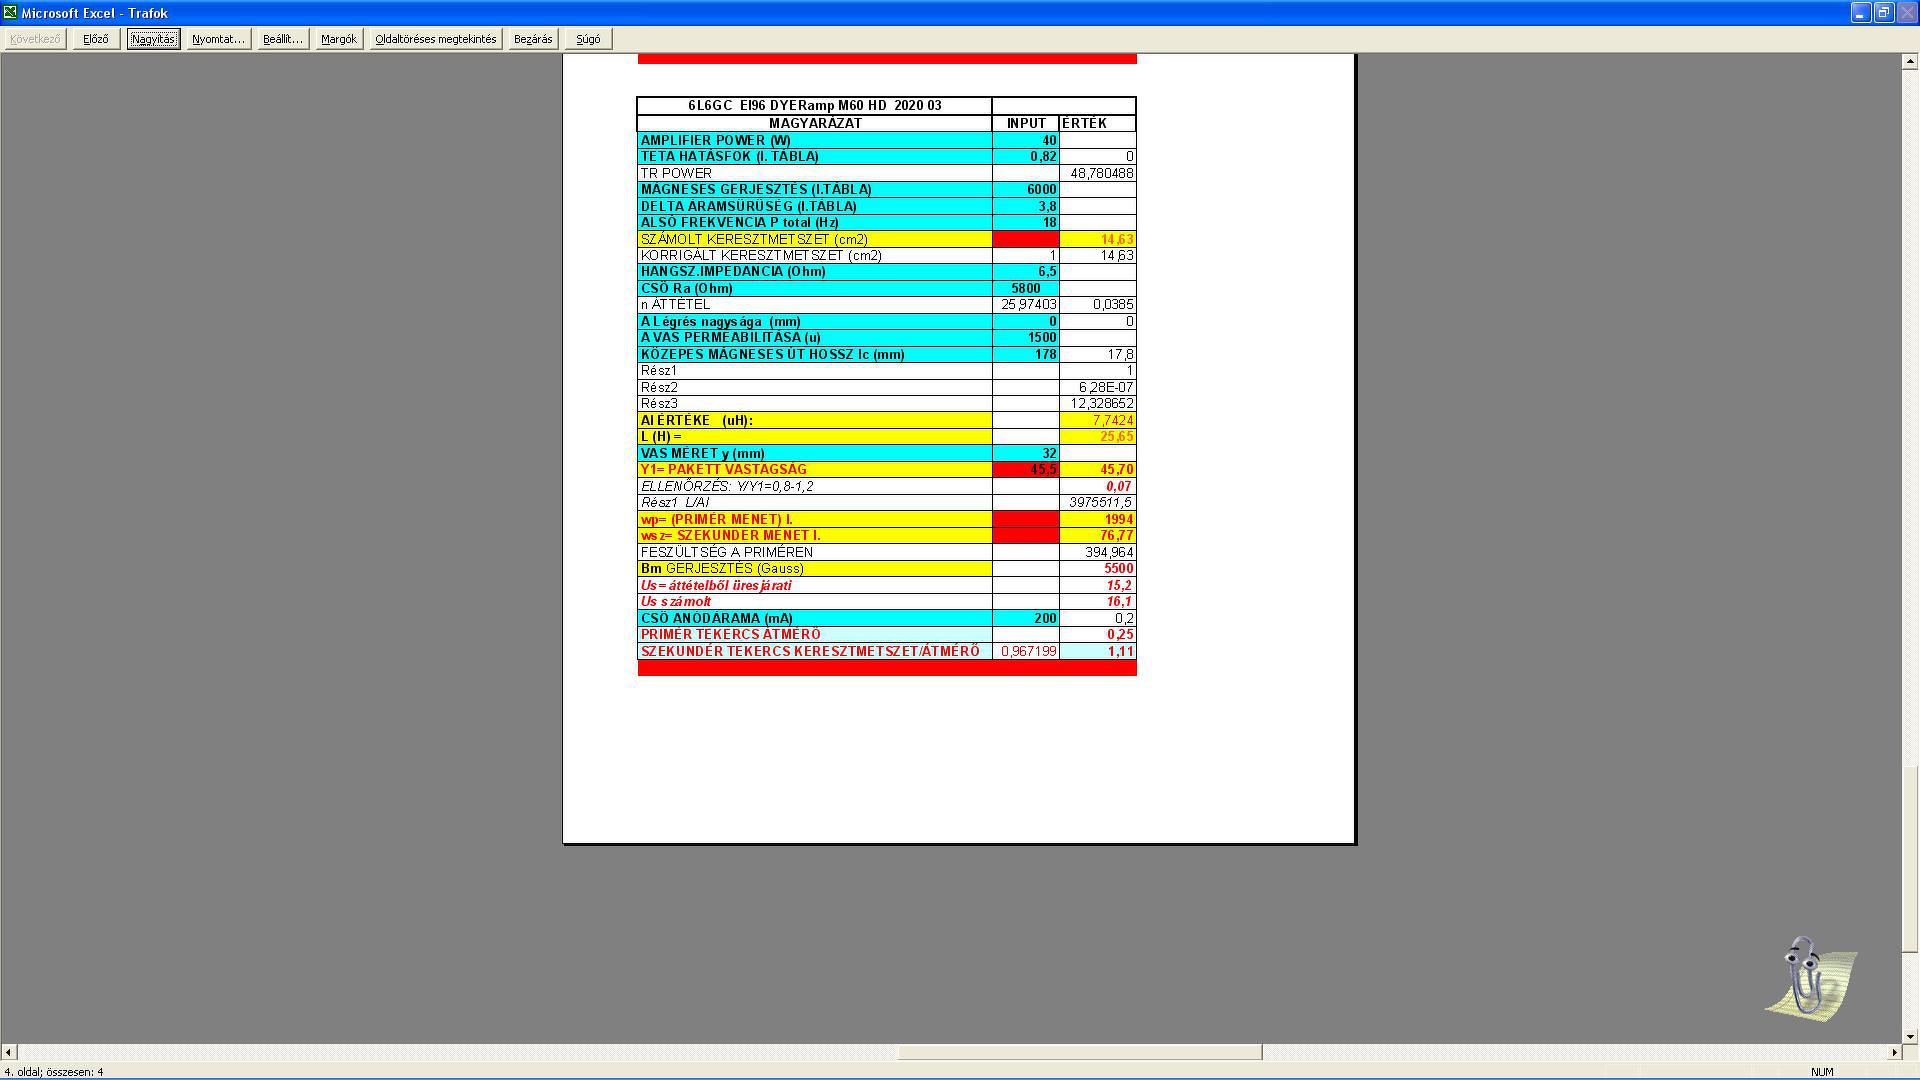Click vertical scrollbar up arrow
Viewport: 1920px width, 1080px height.
click(x=1910, y=62)
